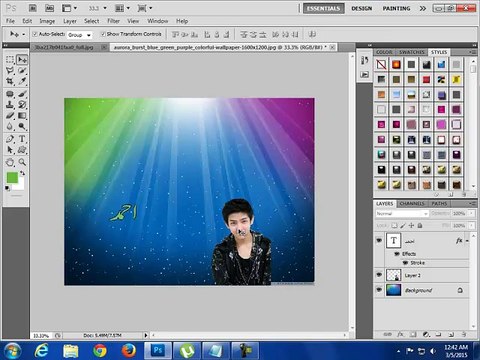
Task: Select the Eyedropper tool
Action: click(22, 81)
